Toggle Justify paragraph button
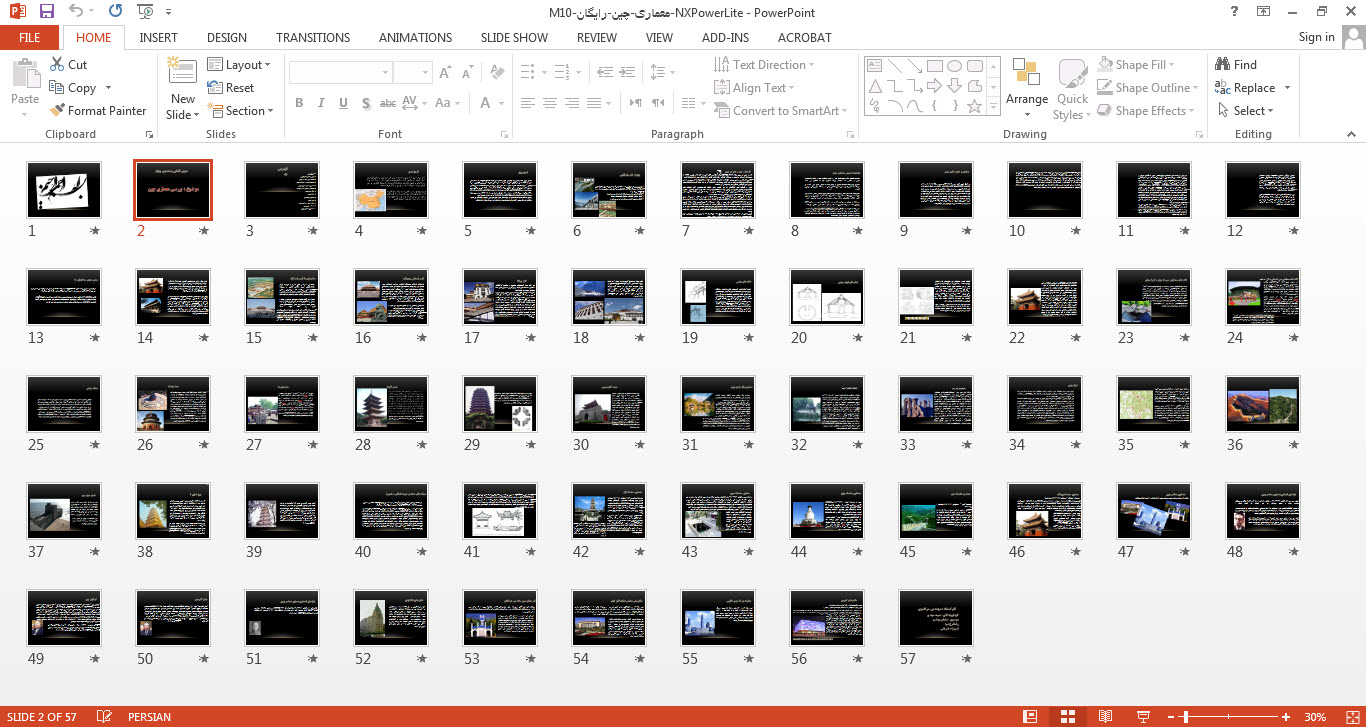 pos(596,103)
